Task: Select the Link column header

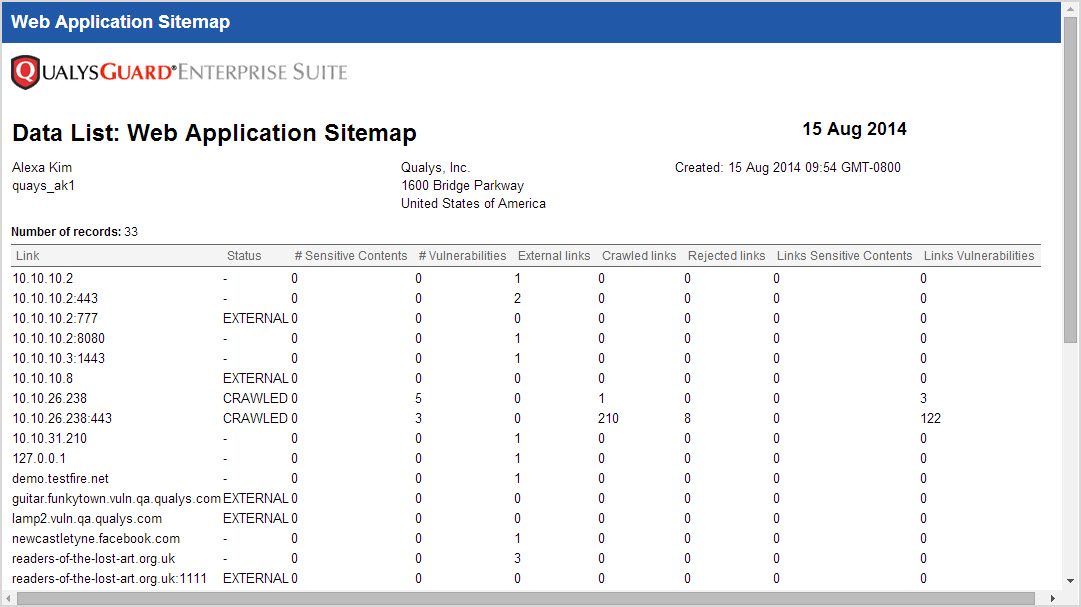Action: [x=27, y=256]
